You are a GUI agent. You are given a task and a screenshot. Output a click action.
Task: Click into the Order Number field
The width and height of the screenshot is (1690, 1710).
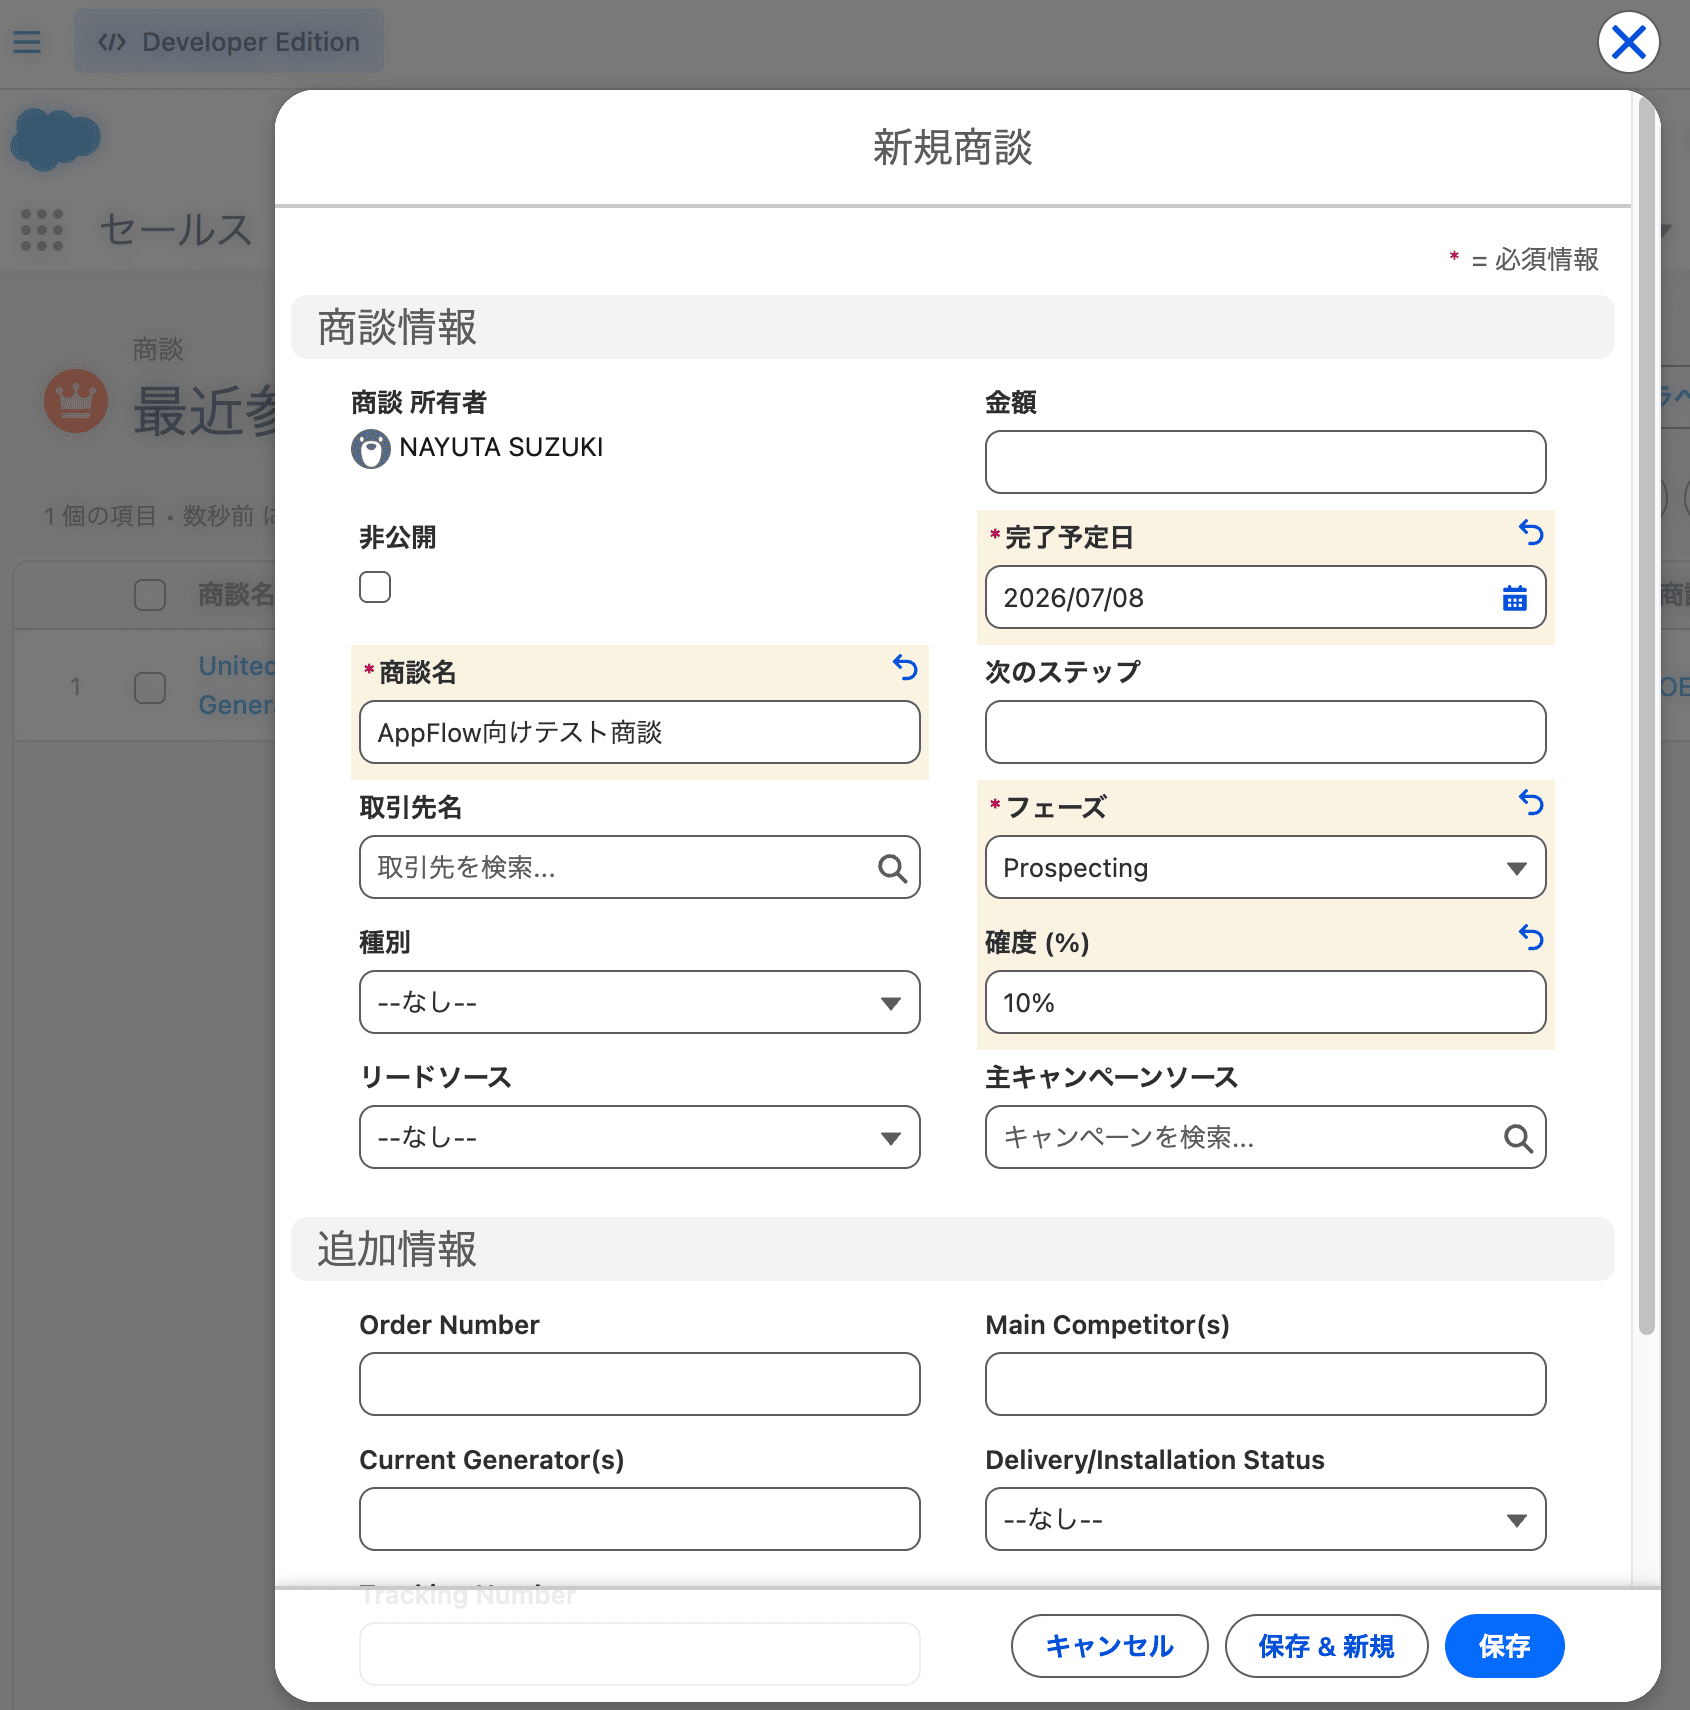[x=639, y=1384]
